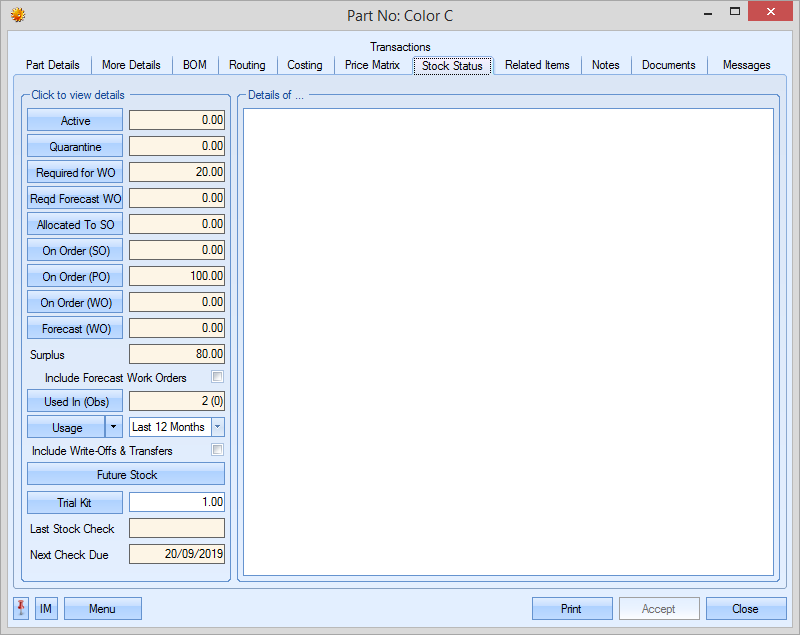800x635 pixels.
Task: Open the Menu button
Action: 102,609
